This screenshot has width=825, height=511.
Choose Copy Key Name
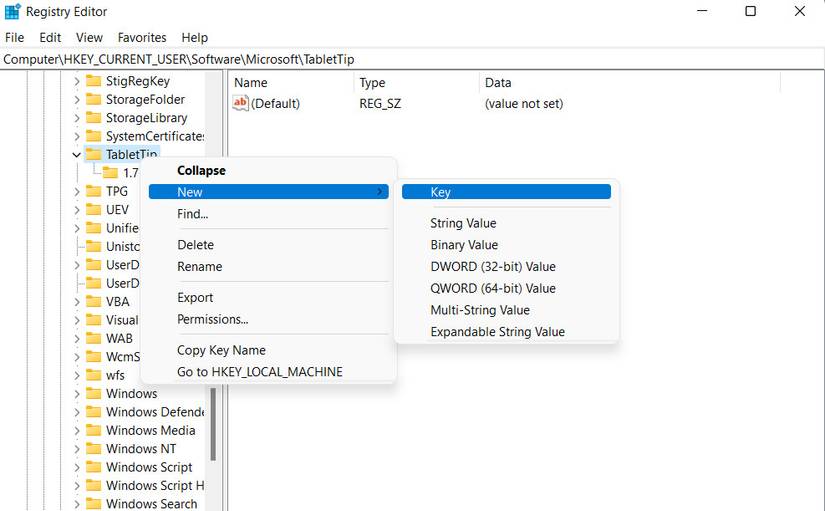coord(269,350)
